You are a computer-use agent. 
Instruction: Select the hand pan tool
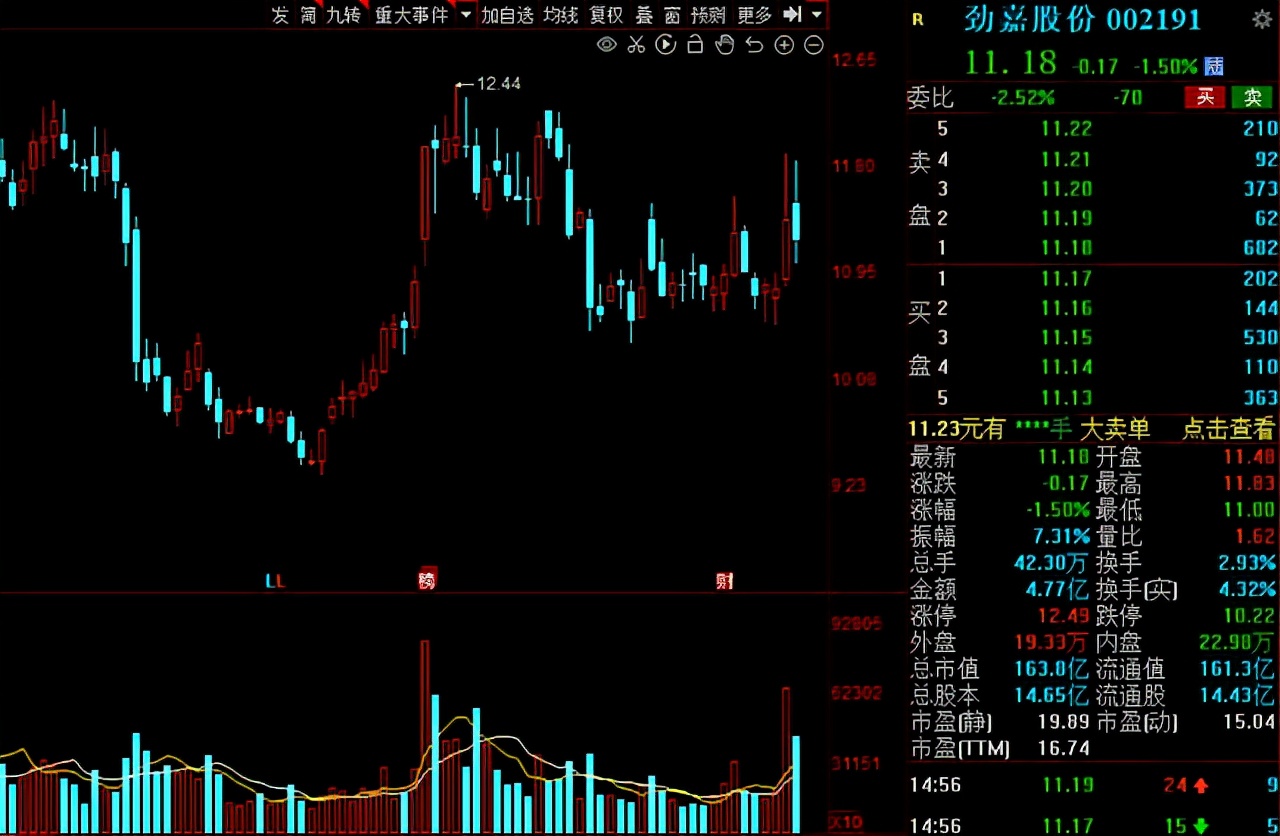(x=724, y=45)
